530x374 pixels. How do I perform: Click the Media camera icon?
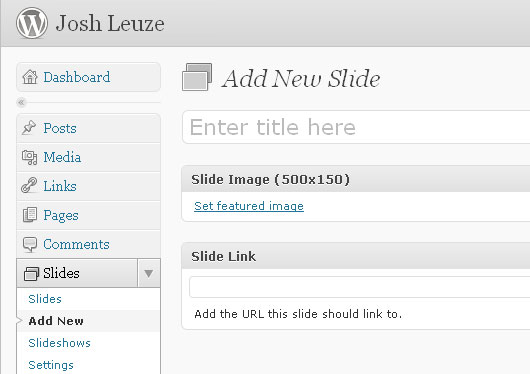[29, 157]
